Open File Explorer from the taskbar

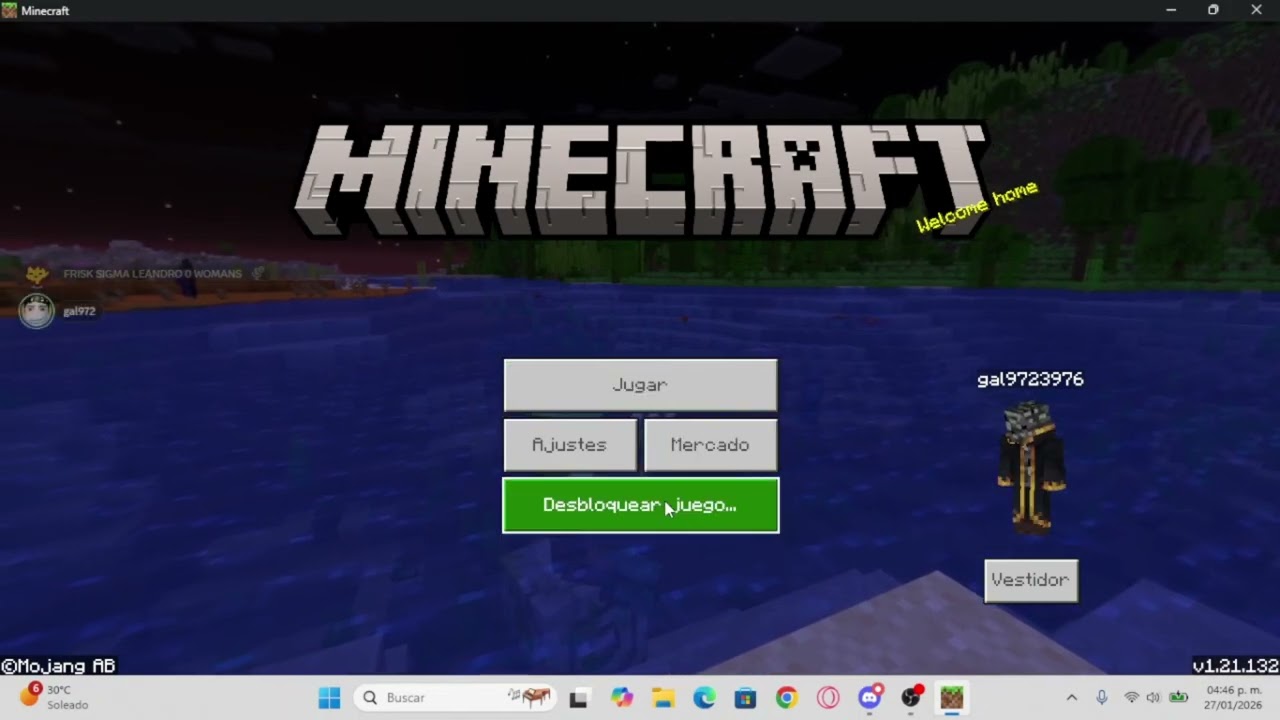[663, 698]
